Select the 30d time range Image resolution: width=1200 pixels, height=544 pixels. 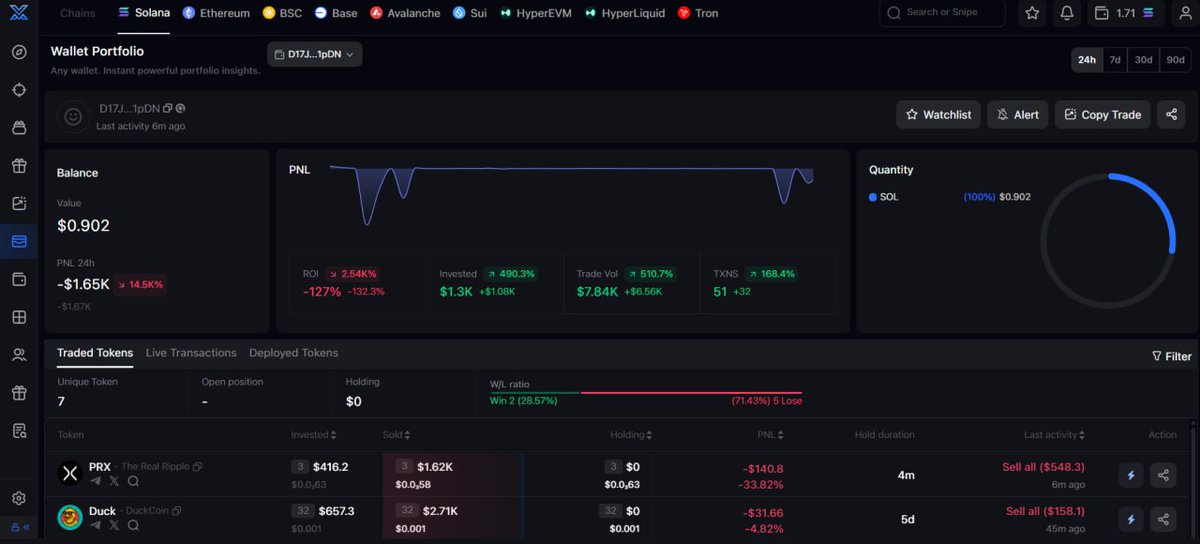click(1143, 60)
